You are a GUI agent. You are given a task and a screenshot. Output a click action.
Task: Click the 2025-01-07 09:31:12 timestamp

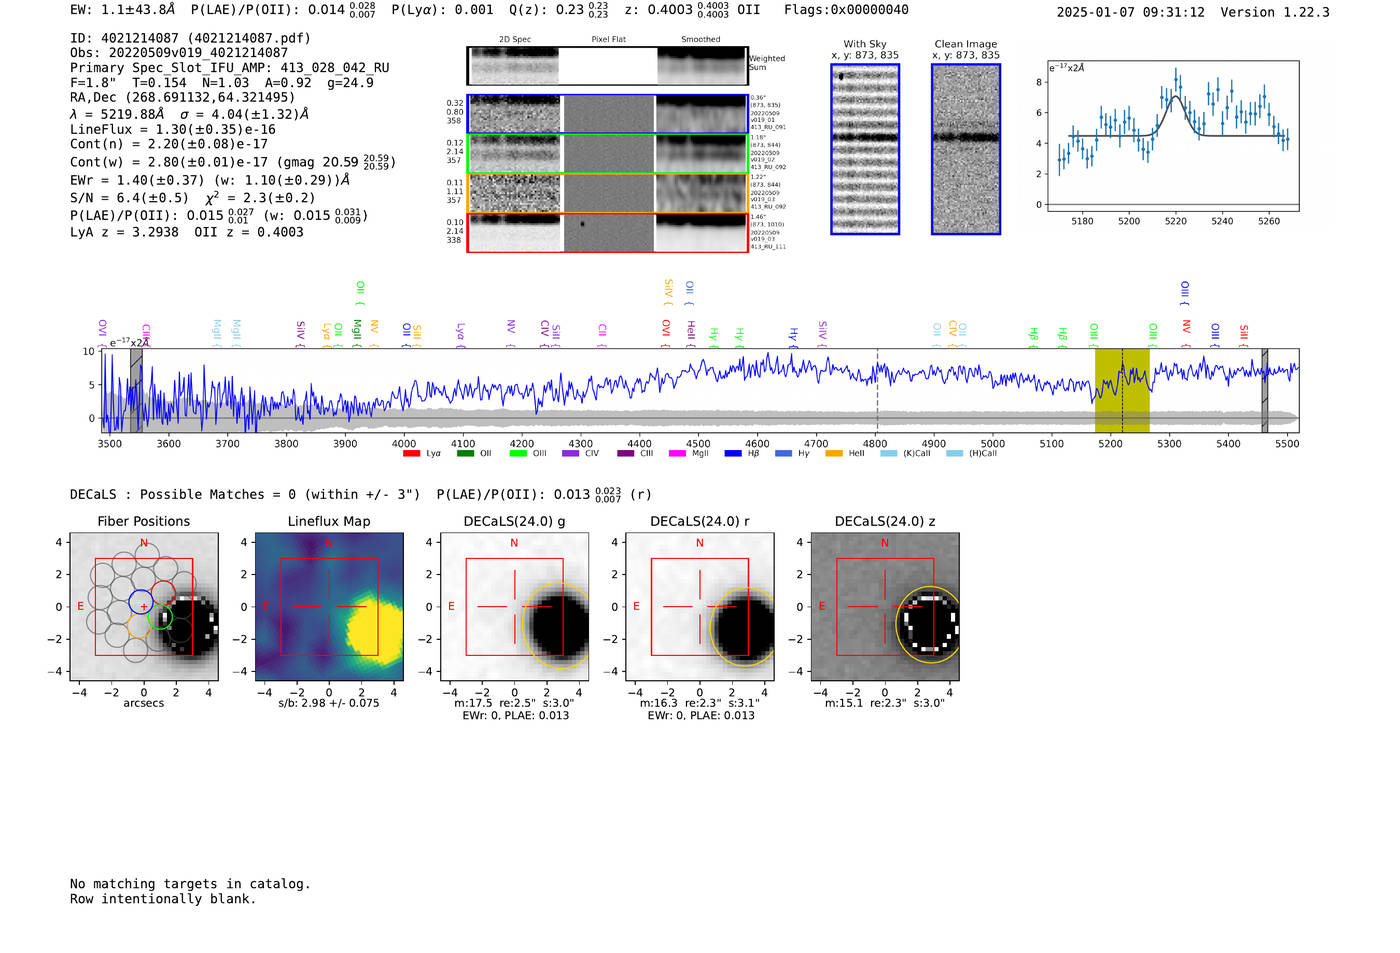coord(1131,12)
